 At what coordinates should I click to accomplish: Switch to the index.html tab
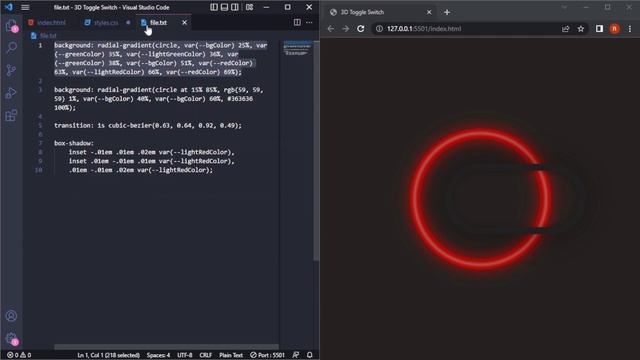47,22
